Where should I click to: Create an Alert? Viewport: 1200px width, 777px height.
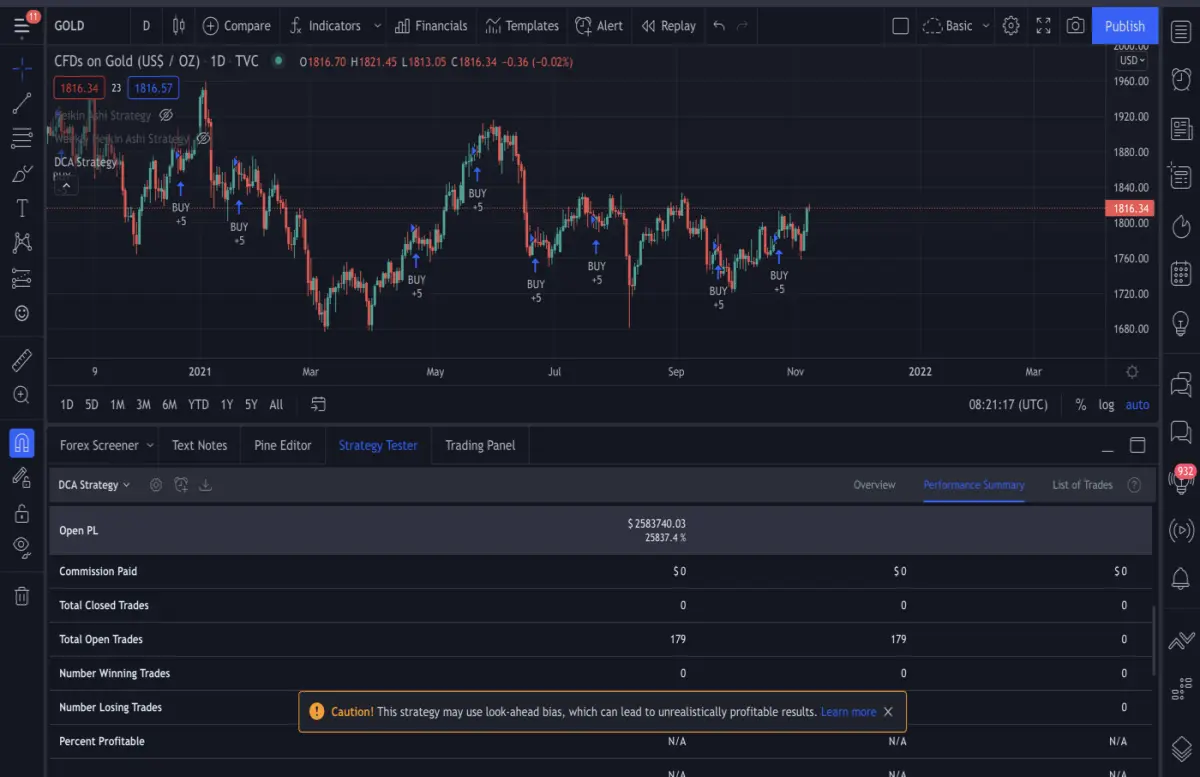point(599,26)
